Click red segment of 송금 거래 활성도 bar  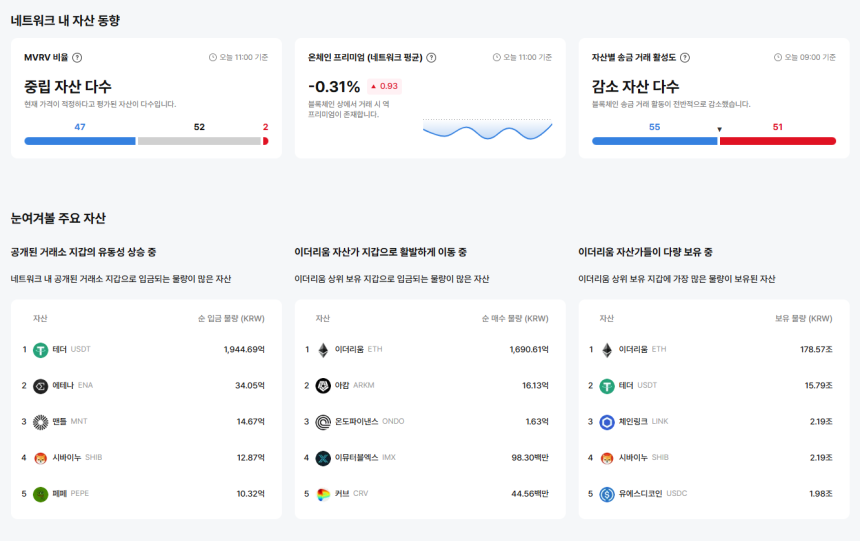pyautogui.click(x=778, y=141)
